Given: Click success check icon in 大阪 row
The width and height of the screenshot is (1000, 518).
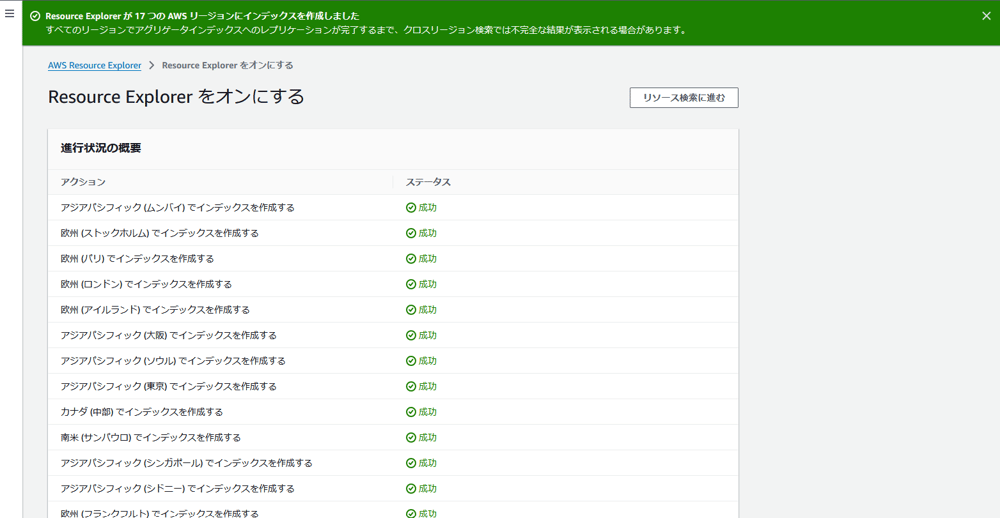Looking at the screenshot, I should pyautogui.click(x=411, y=335).
